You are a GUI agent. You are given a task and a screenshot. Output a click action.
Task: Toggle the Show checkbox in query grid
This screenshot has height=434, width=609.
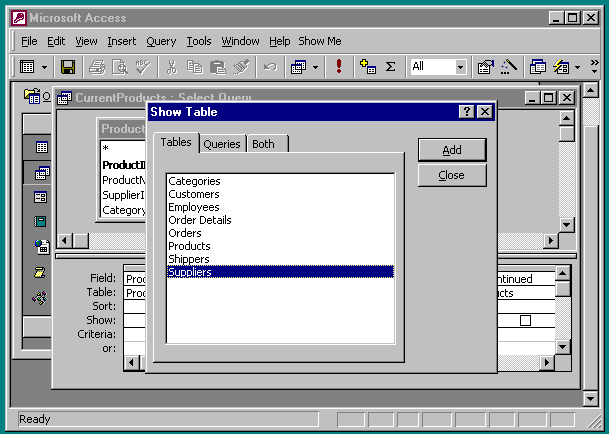(525, 321)
